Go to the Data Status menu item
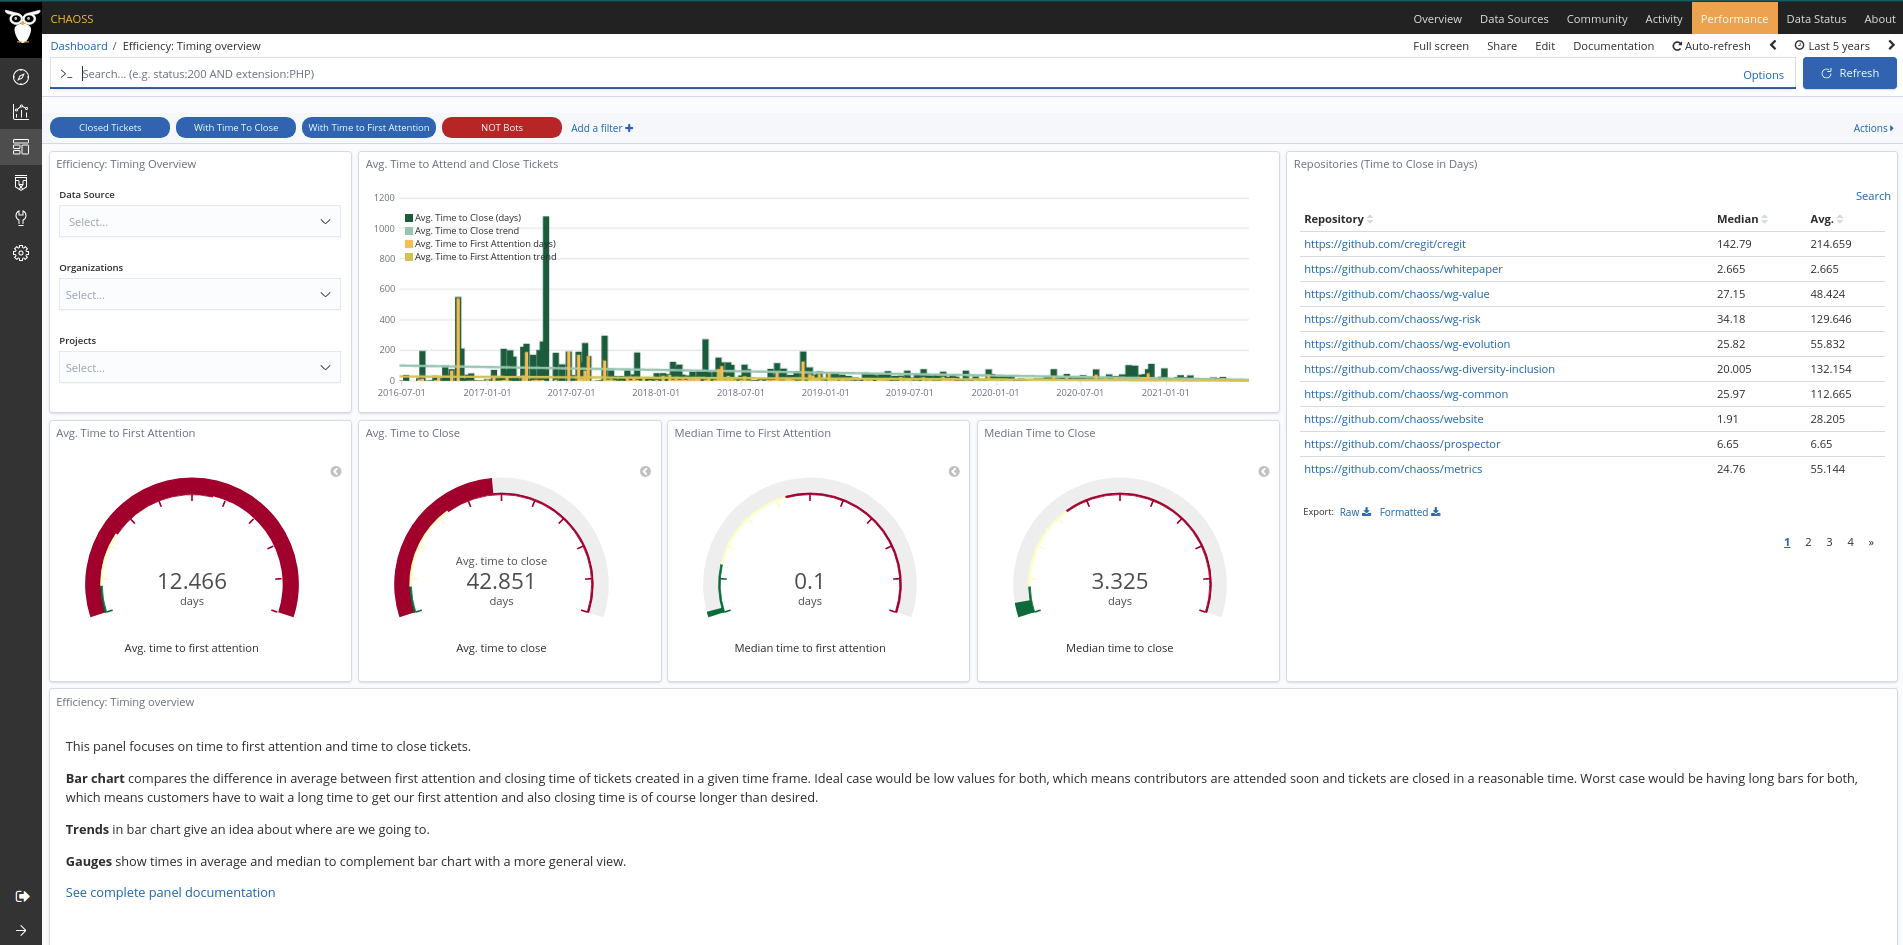The width and height of the screenshot is (1903, 945). tap(1815, 19)
